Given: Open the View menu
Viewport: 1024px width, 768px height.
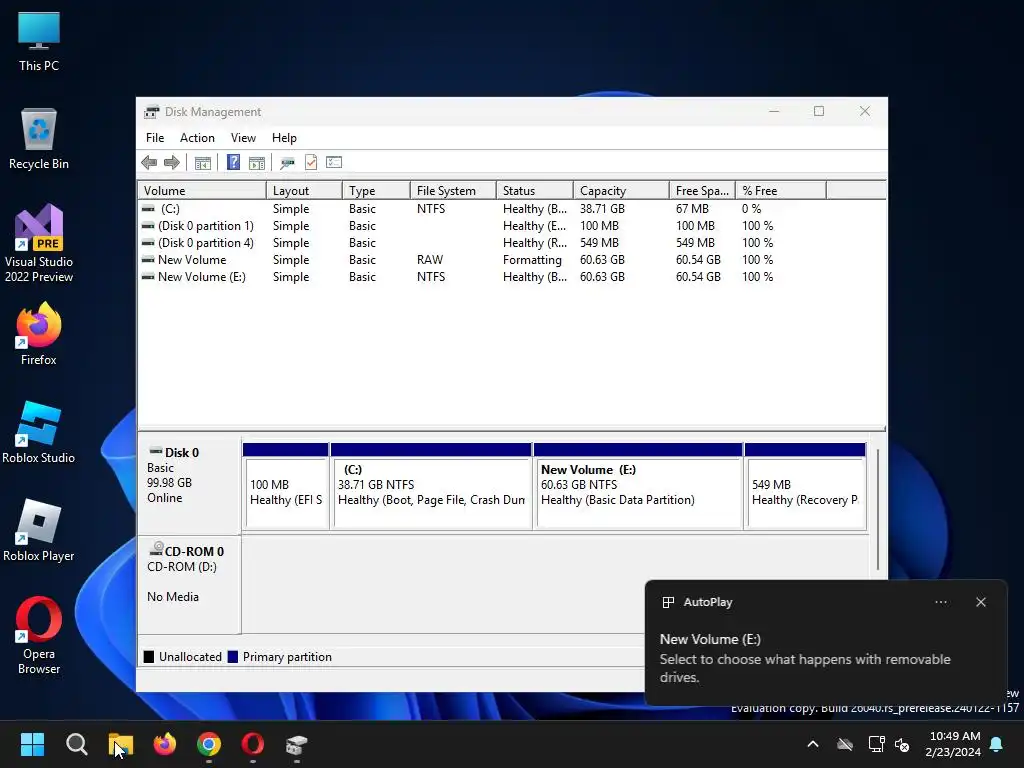Looking at the screenshot, I should (243, 138).
